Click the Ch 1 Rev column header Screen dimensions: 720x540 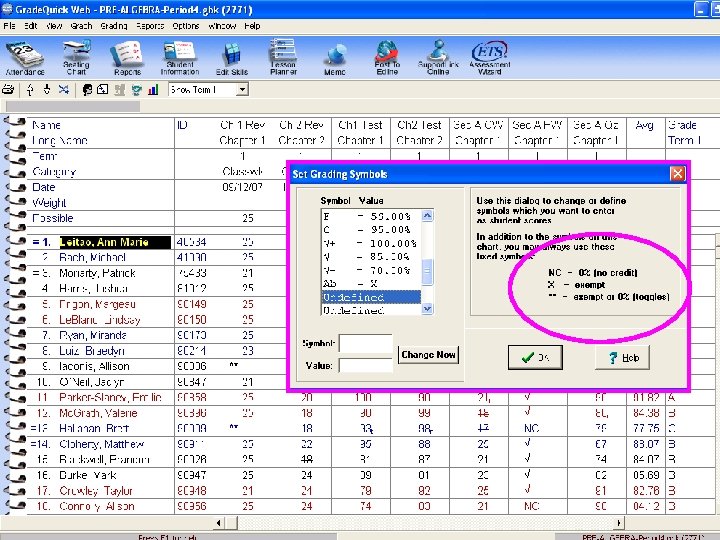tap(243, 125)
